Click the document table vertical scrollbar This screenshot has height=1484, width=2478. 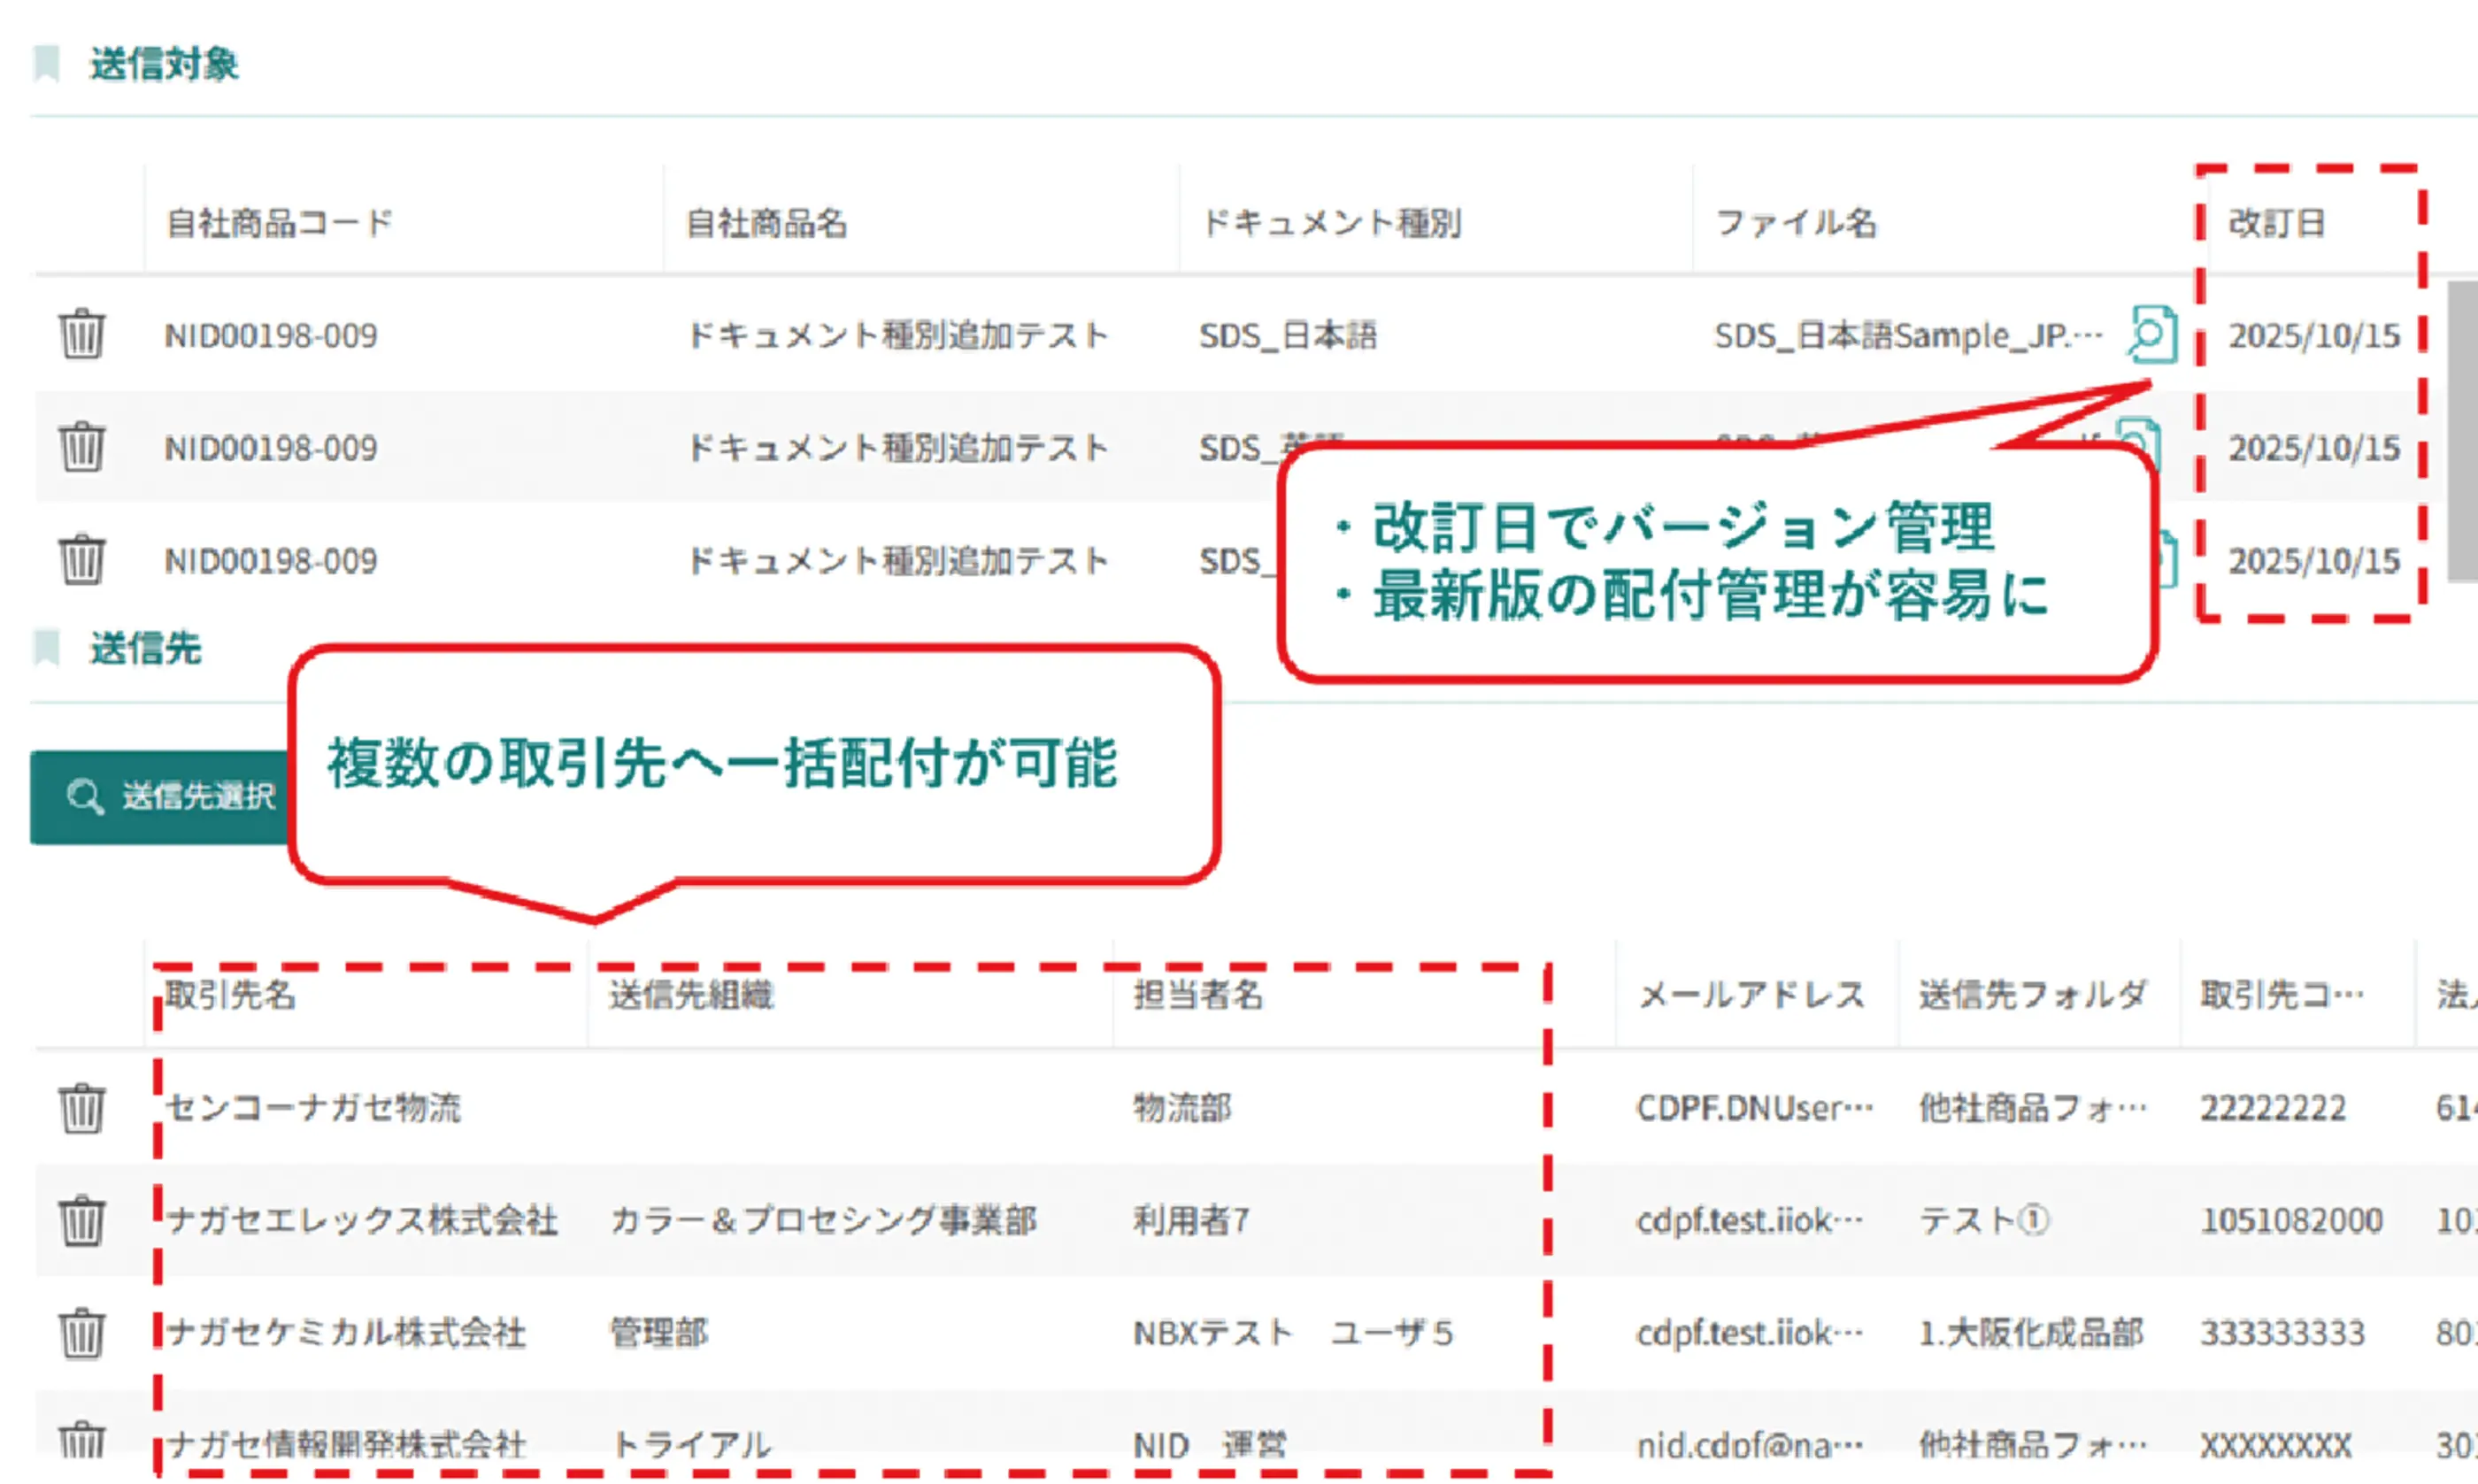2461,430
